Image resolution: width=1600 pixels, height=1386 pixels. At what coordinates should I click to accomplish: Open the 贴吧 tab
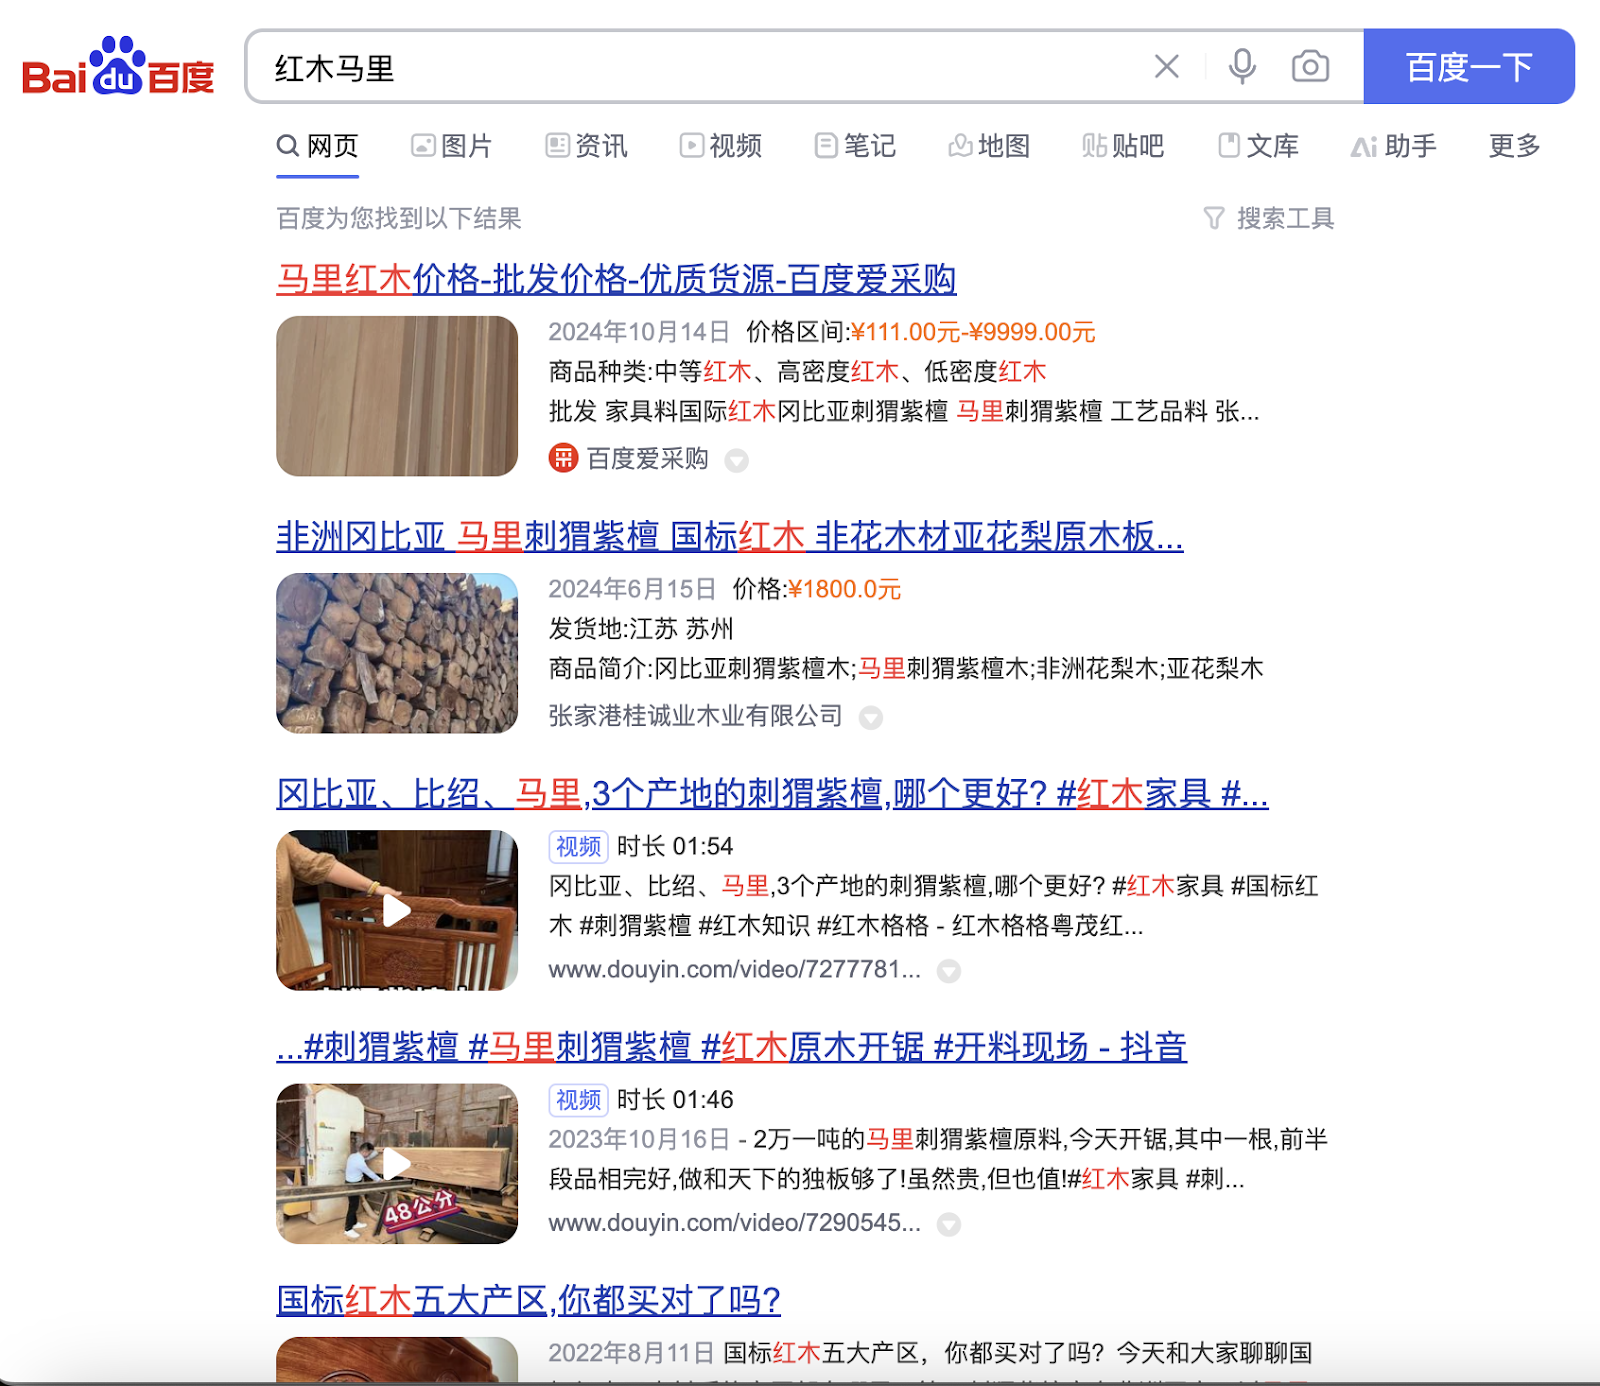point(1123,146)
